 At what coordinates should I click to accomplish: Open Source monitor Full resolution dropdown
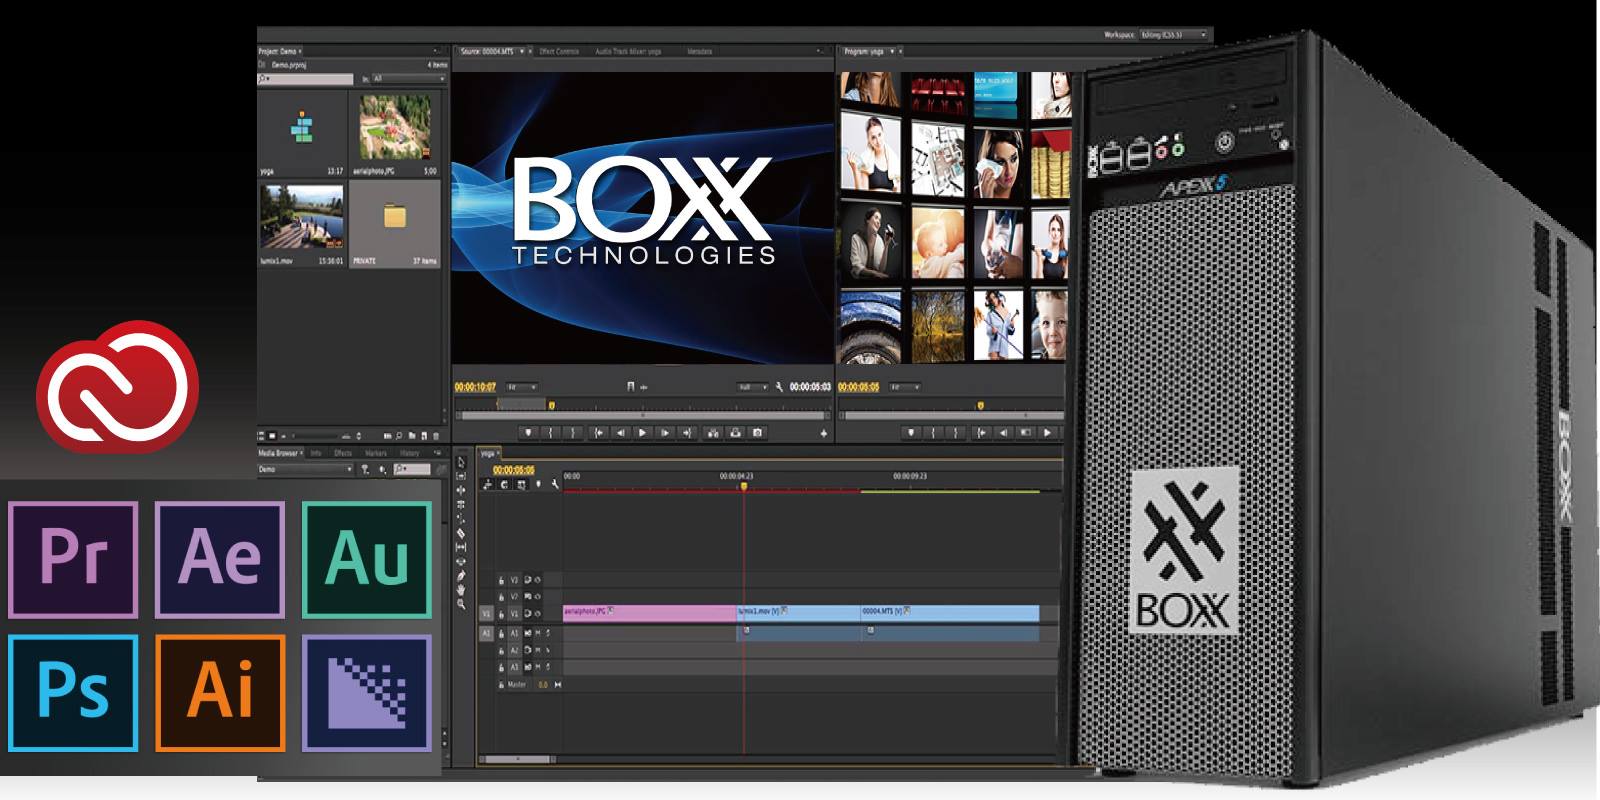pos(753,387)
